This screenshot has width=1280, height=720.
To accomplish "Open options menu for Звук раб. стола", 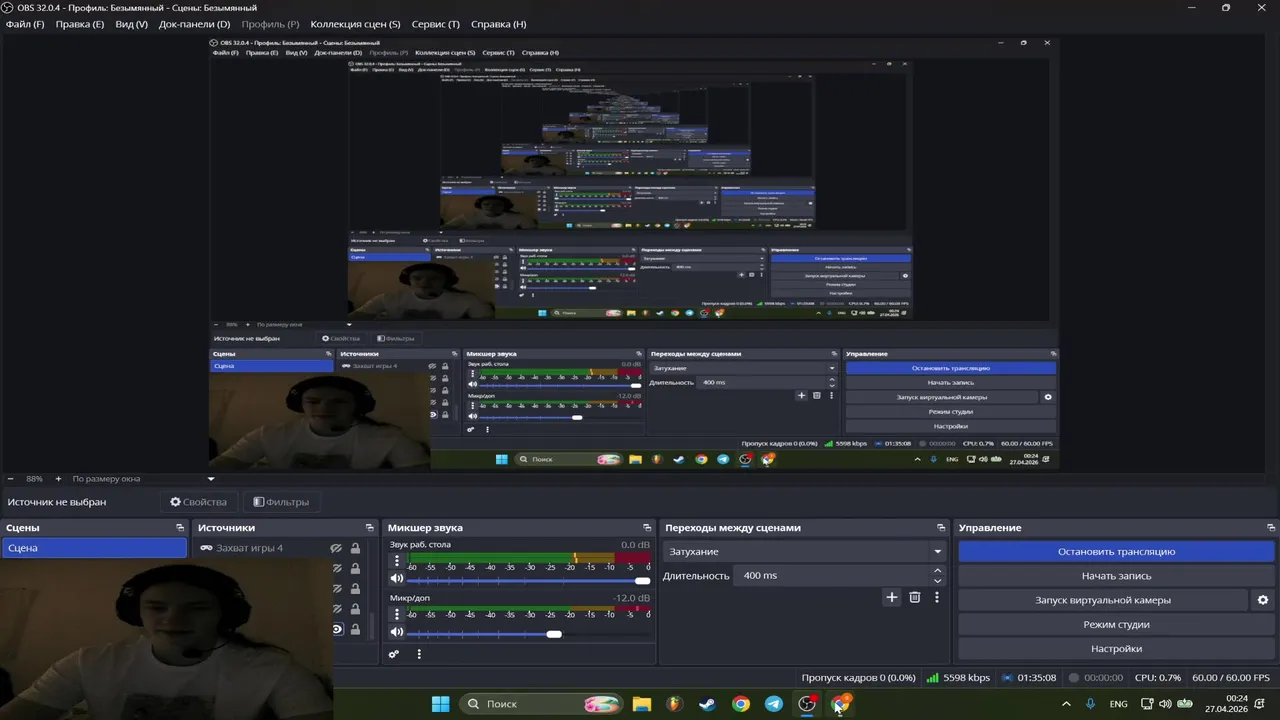I will click(397, 561).
